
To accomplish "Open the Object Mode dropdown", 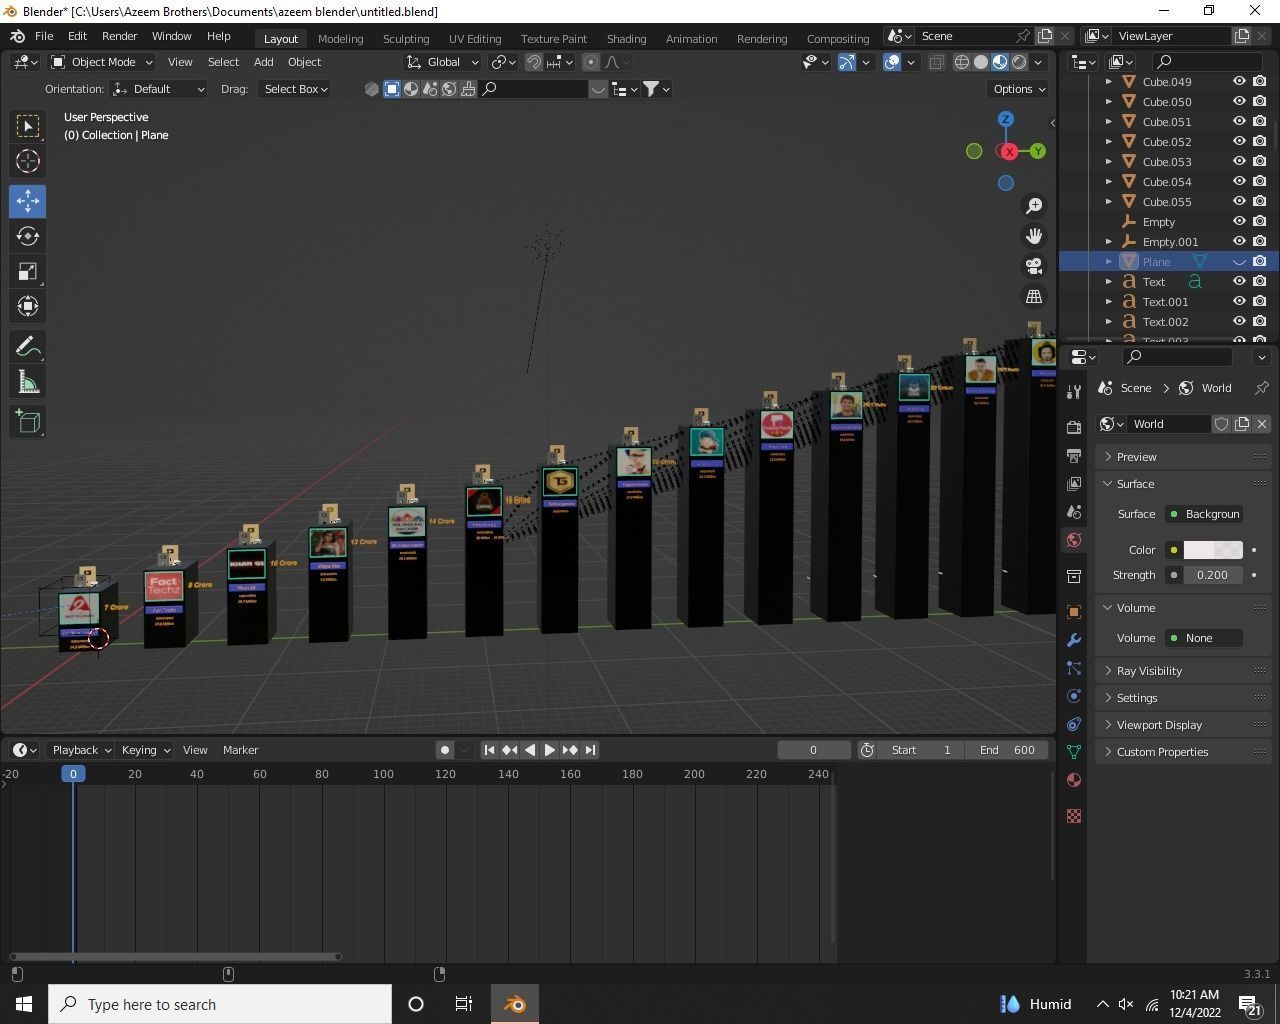I will [101, 62].
